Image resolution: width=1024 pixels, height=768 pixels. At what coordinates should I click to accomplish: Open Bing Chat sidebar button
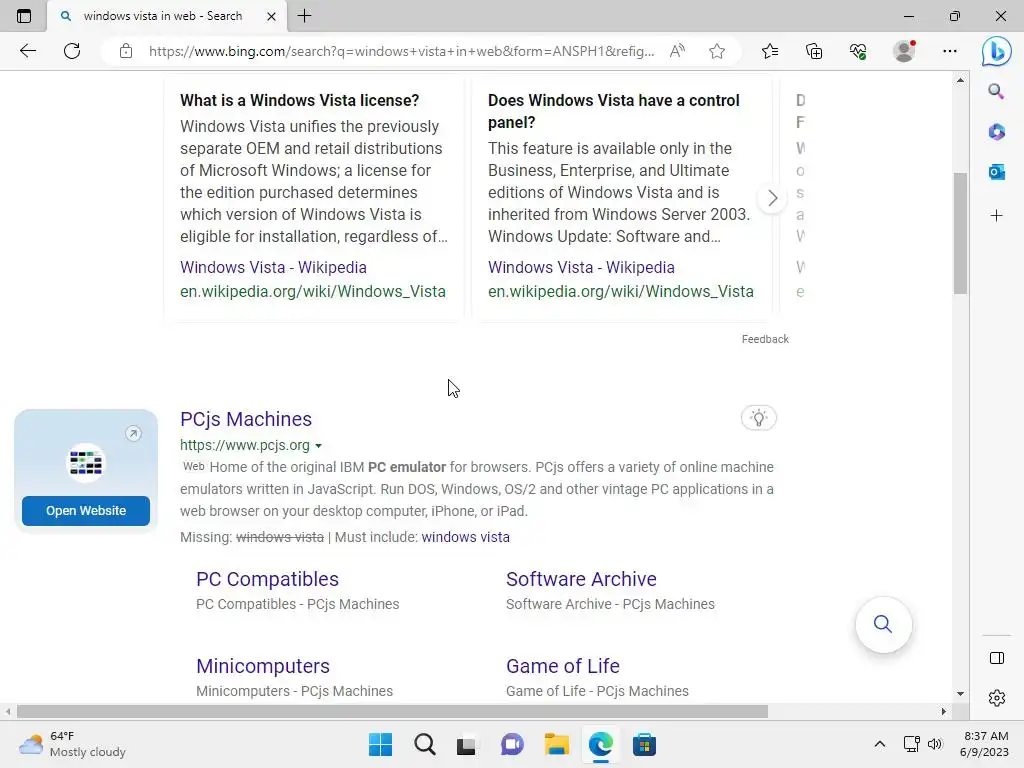point(997,51)
